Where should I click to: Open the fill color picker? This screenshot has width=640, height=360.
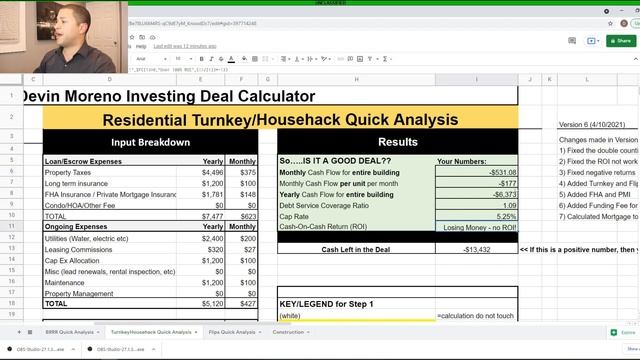[x=244, y=59]
